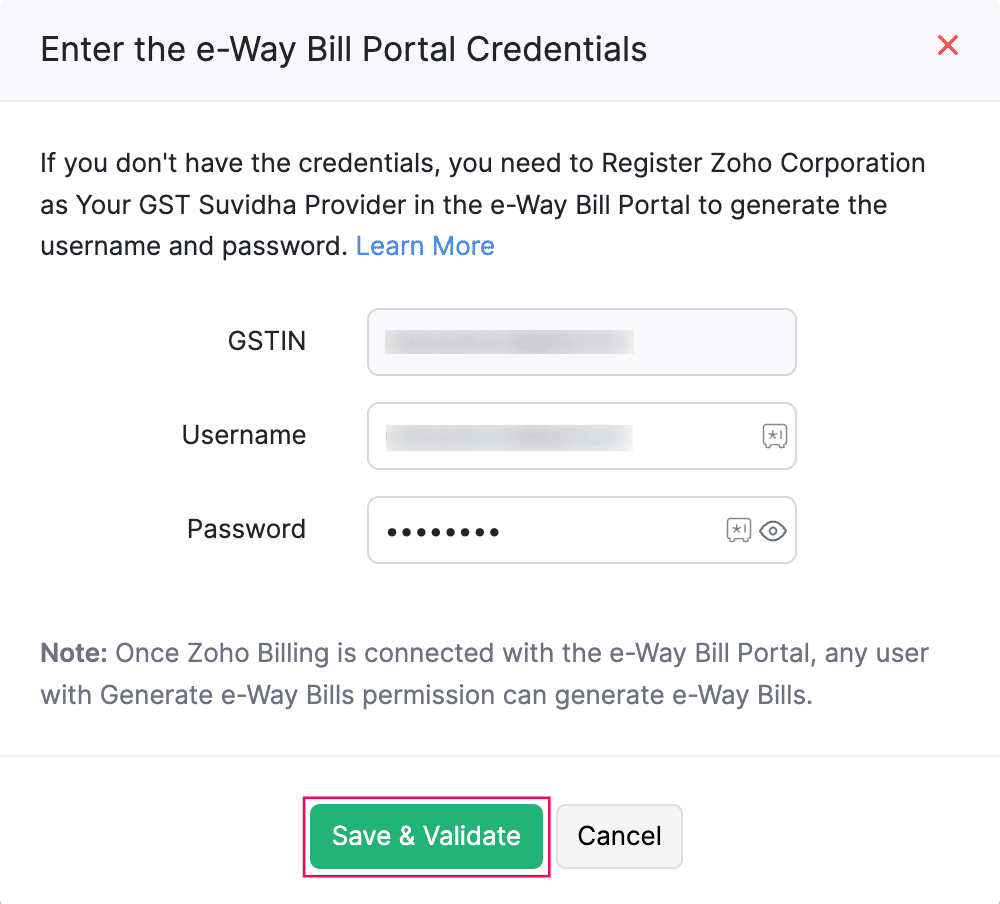Toggle password visibility in the Password field
Screen dimensions: 1000x904
(772, 531)
